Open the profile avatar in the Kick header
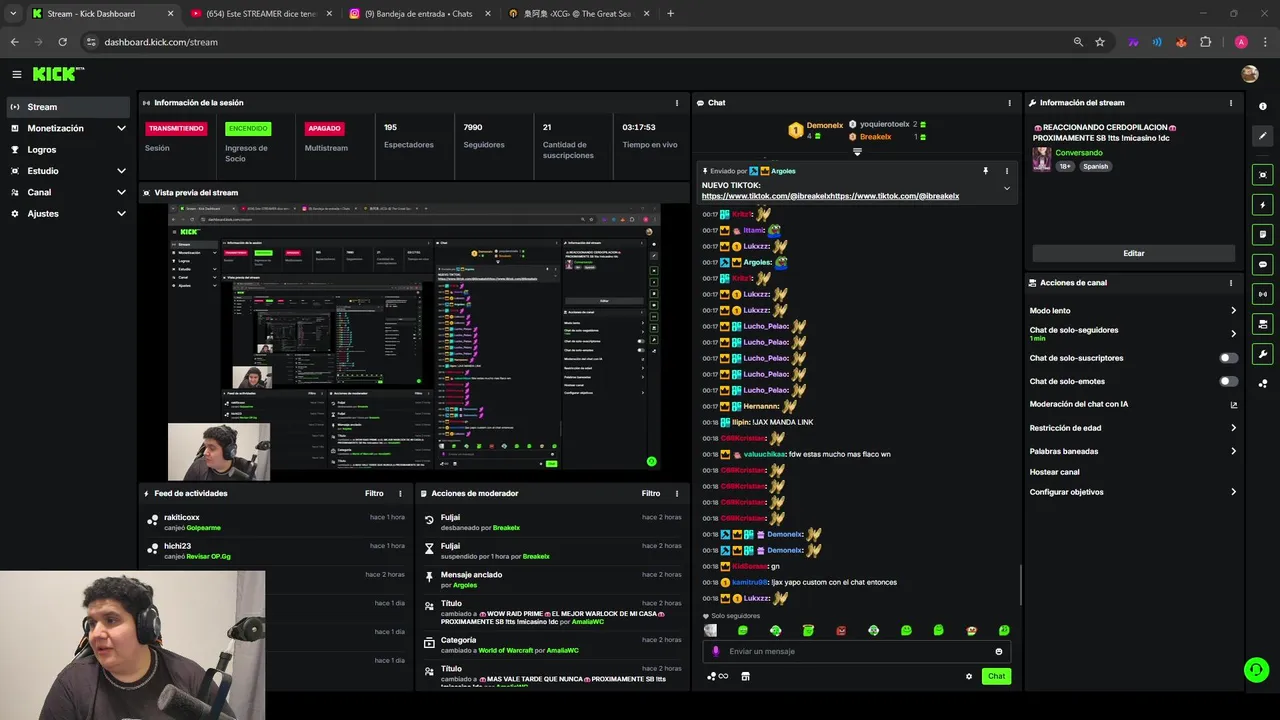 click(1249, 74)
